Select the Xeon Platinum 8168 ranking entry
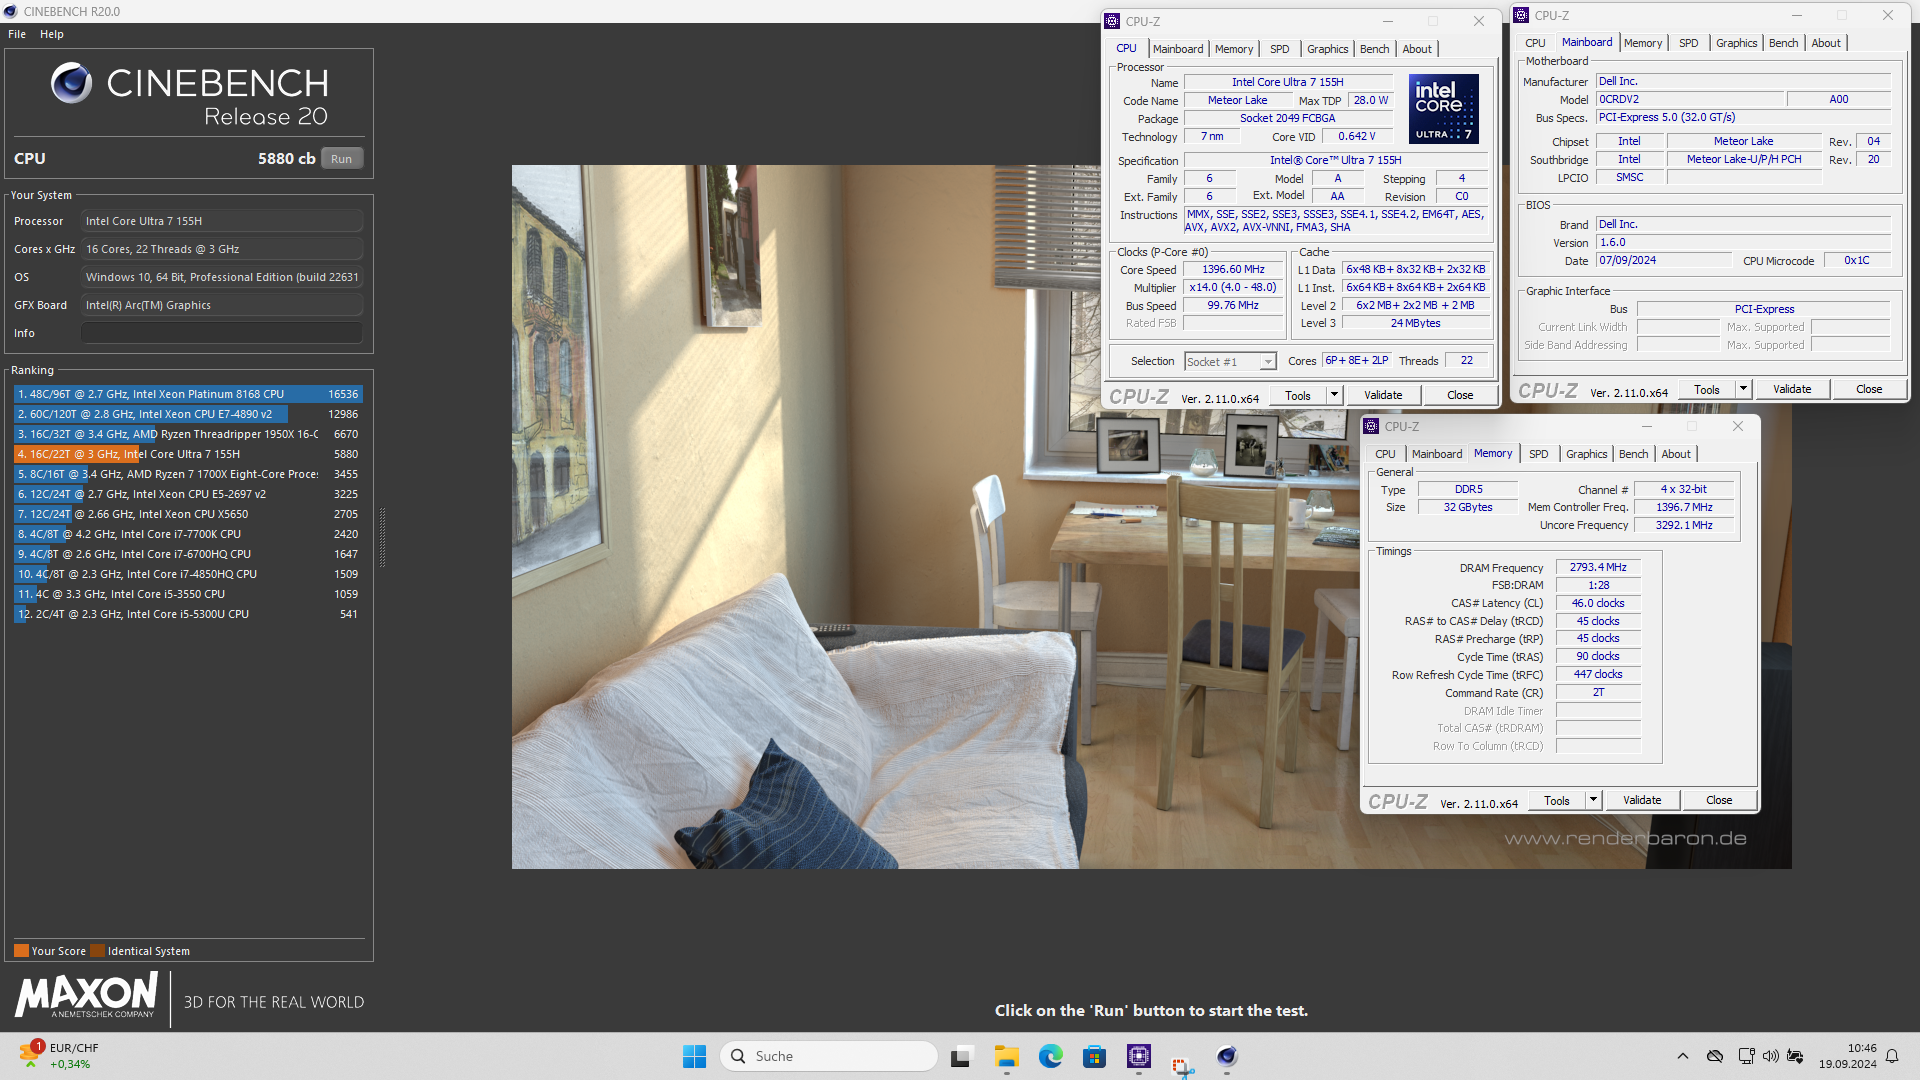 click(188, 394)
